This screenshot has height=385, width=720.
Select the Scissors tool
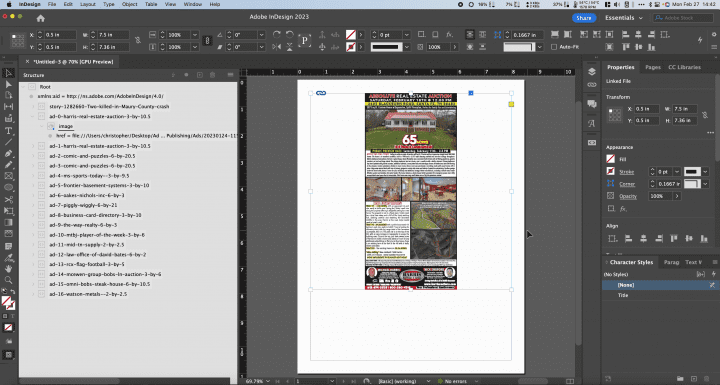pos(8,200)
